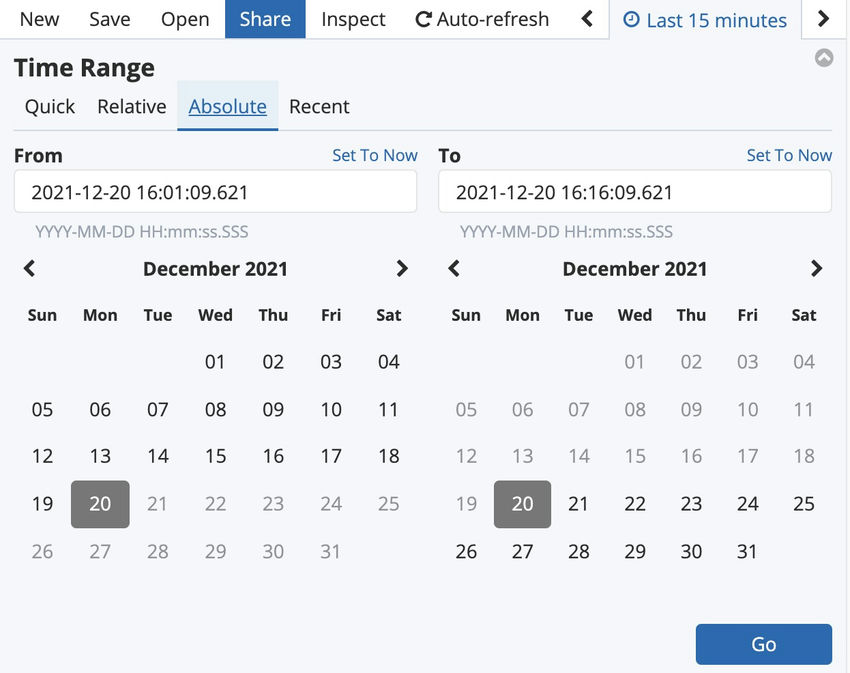Click the To date input field
This screenshot has width=850, height=673.
tap(634, 192)
